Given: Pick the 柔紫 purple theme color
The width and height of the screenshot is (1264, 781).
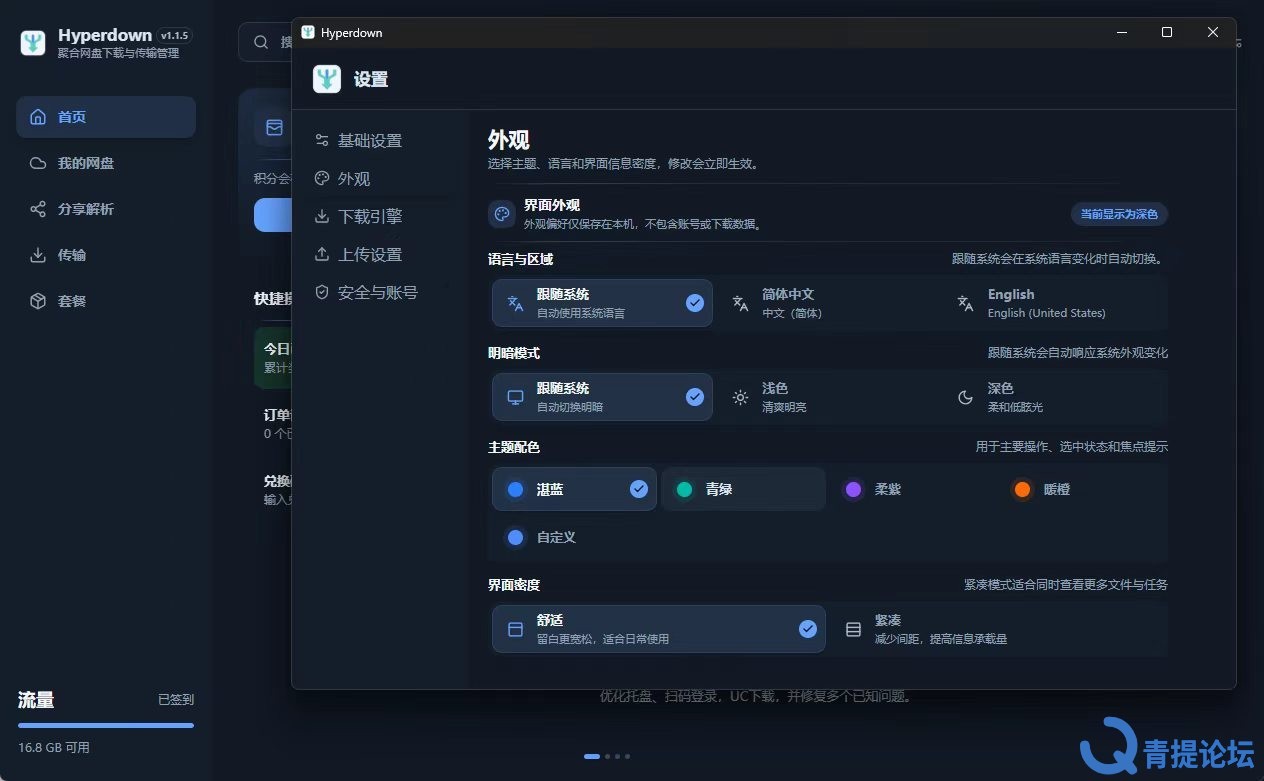Looking at the screenshot, I should click(913, 489).
